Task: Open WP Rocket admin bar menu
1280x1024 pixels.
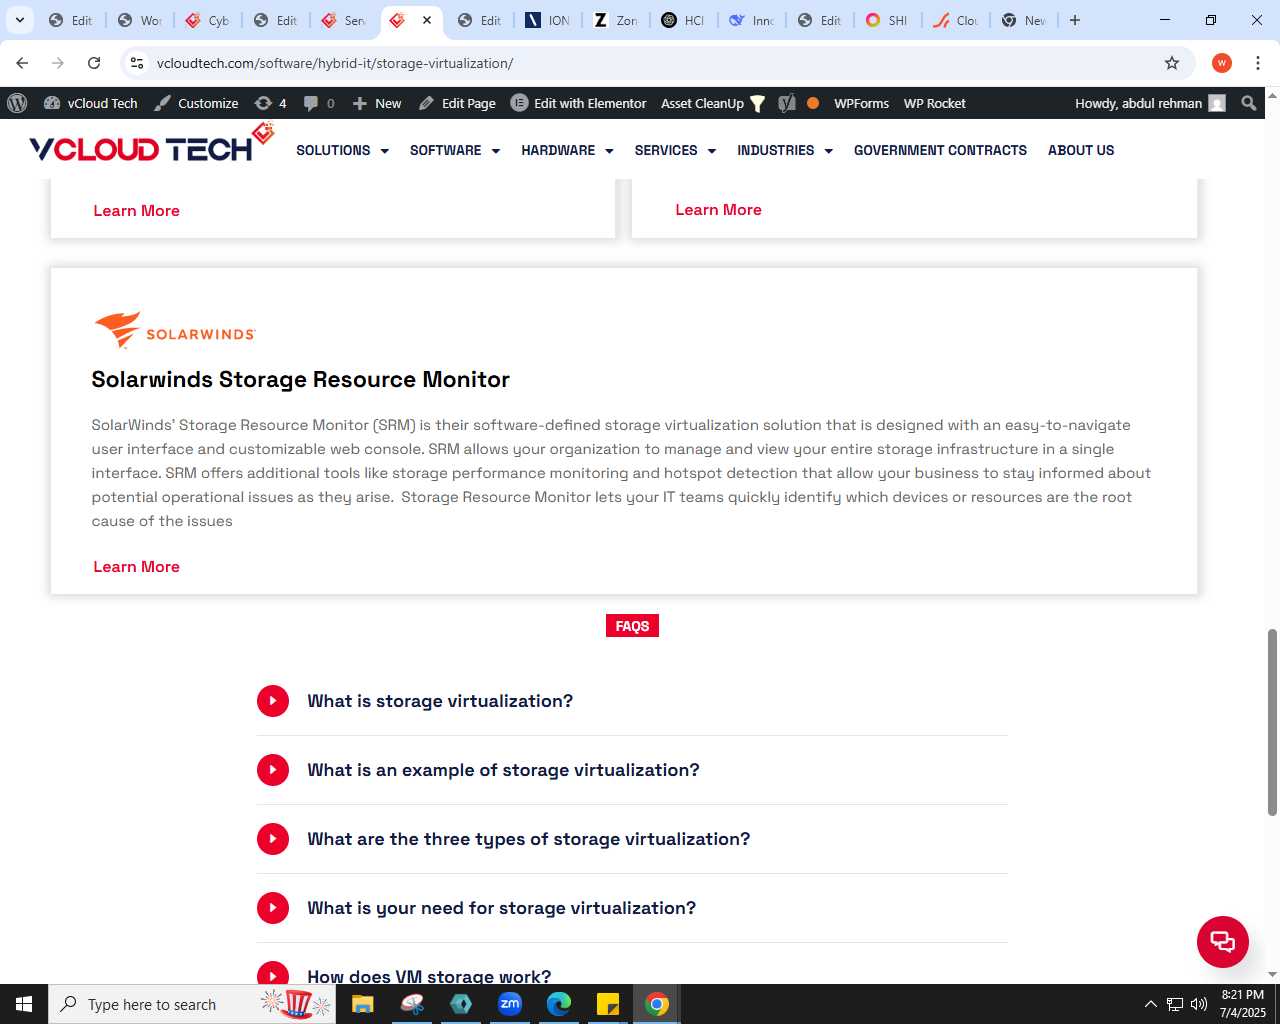Action: [934, 103]
